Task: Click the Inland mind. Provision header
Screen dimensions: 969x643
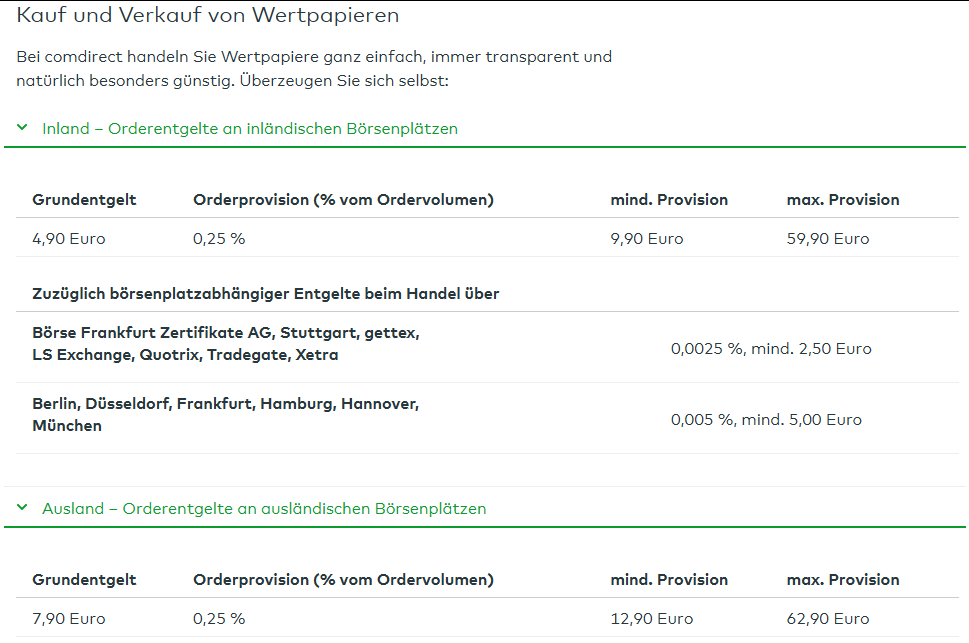Action: point(669,200)
